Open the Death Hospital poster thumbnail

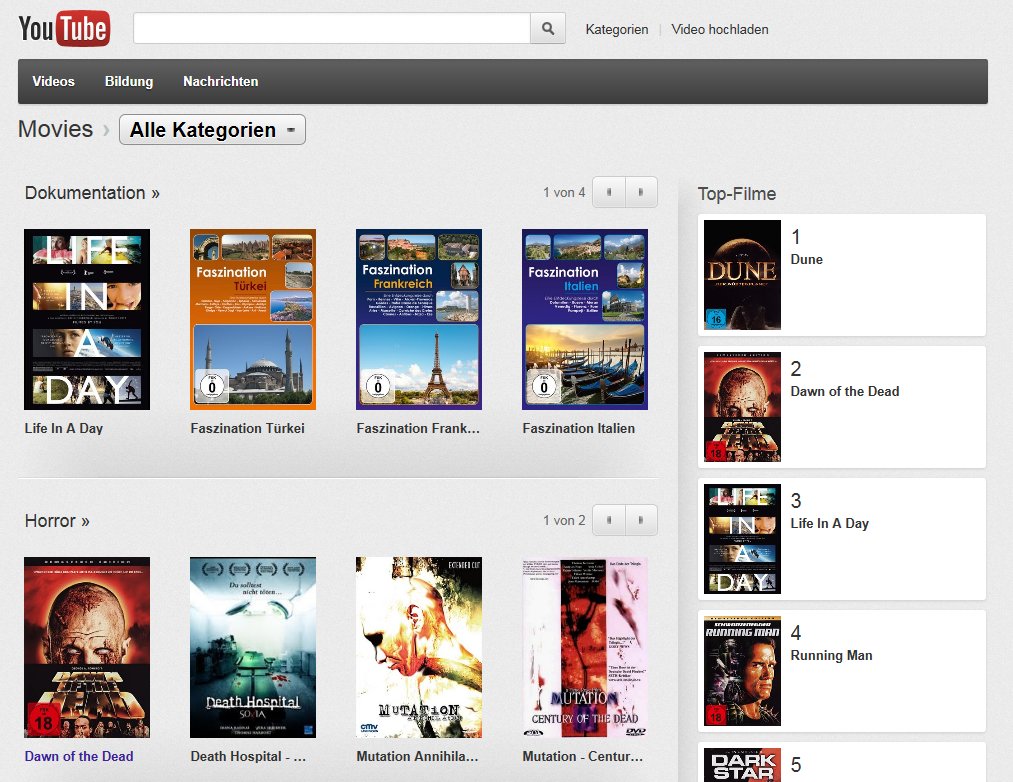pyautogui.click(x=253, y=648)
